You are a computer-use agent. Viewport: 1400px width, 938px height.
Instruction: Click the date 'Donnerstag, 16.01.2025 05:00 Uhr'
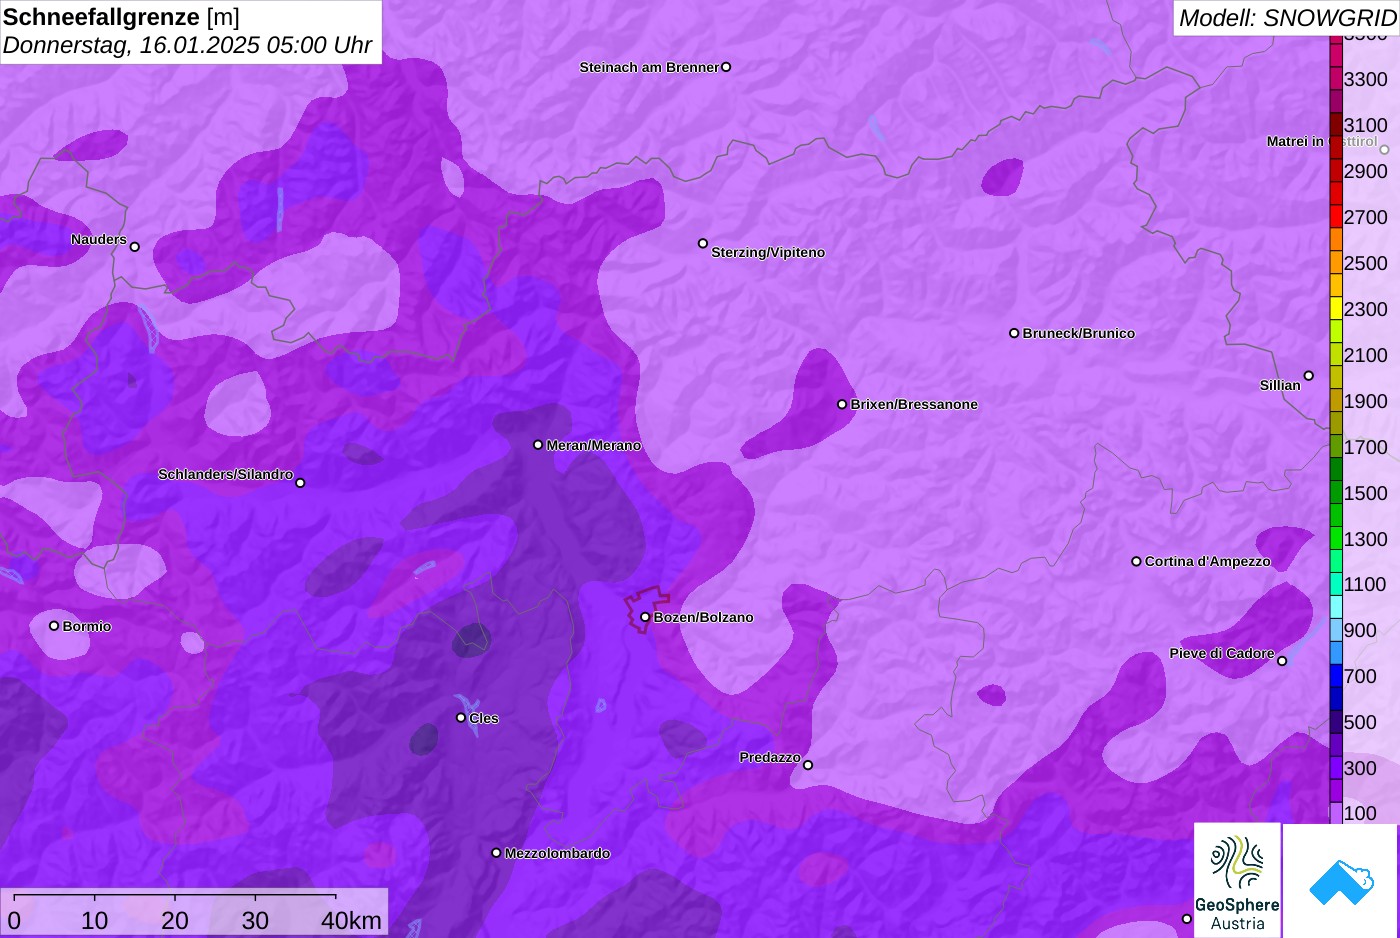[188, 46]
